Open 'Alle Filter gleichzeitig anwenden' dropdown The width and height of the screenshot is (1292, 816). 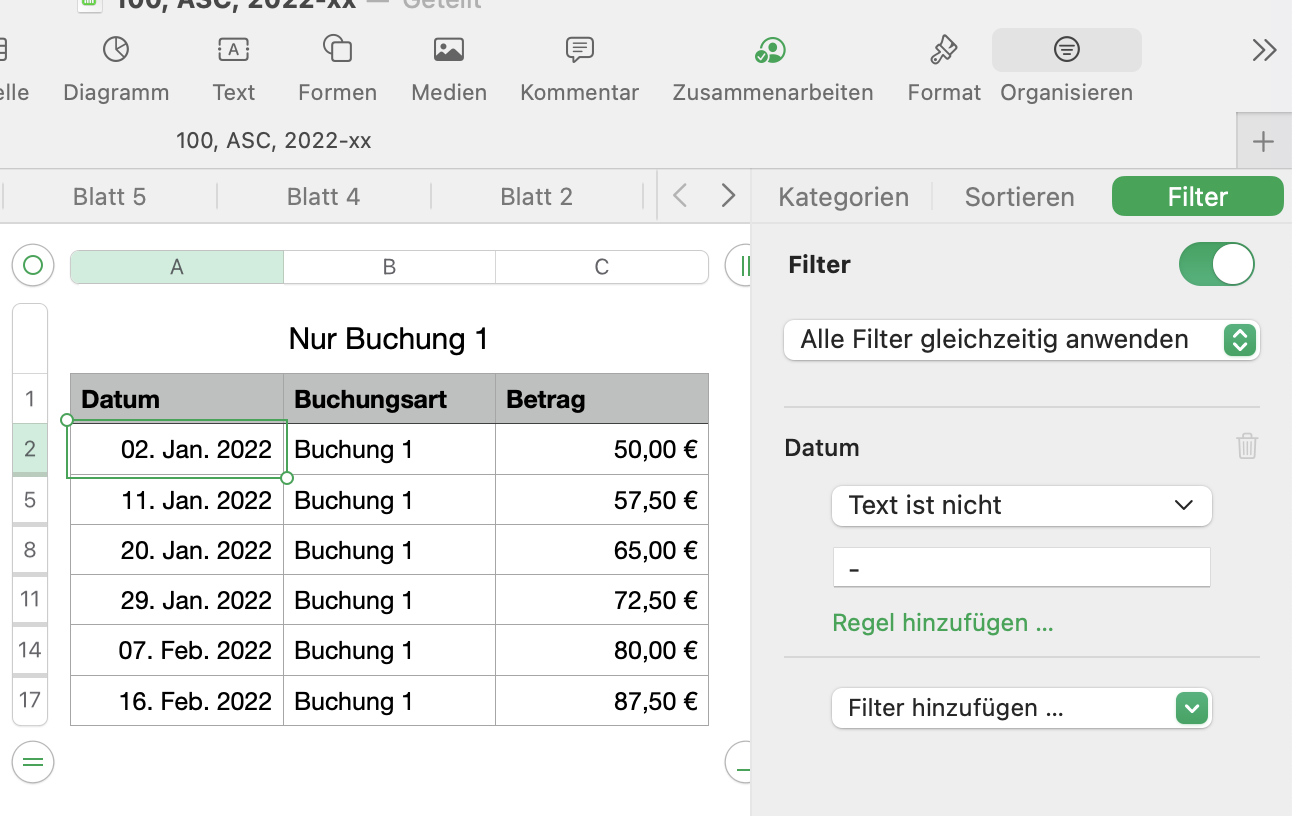point(1021,340)
